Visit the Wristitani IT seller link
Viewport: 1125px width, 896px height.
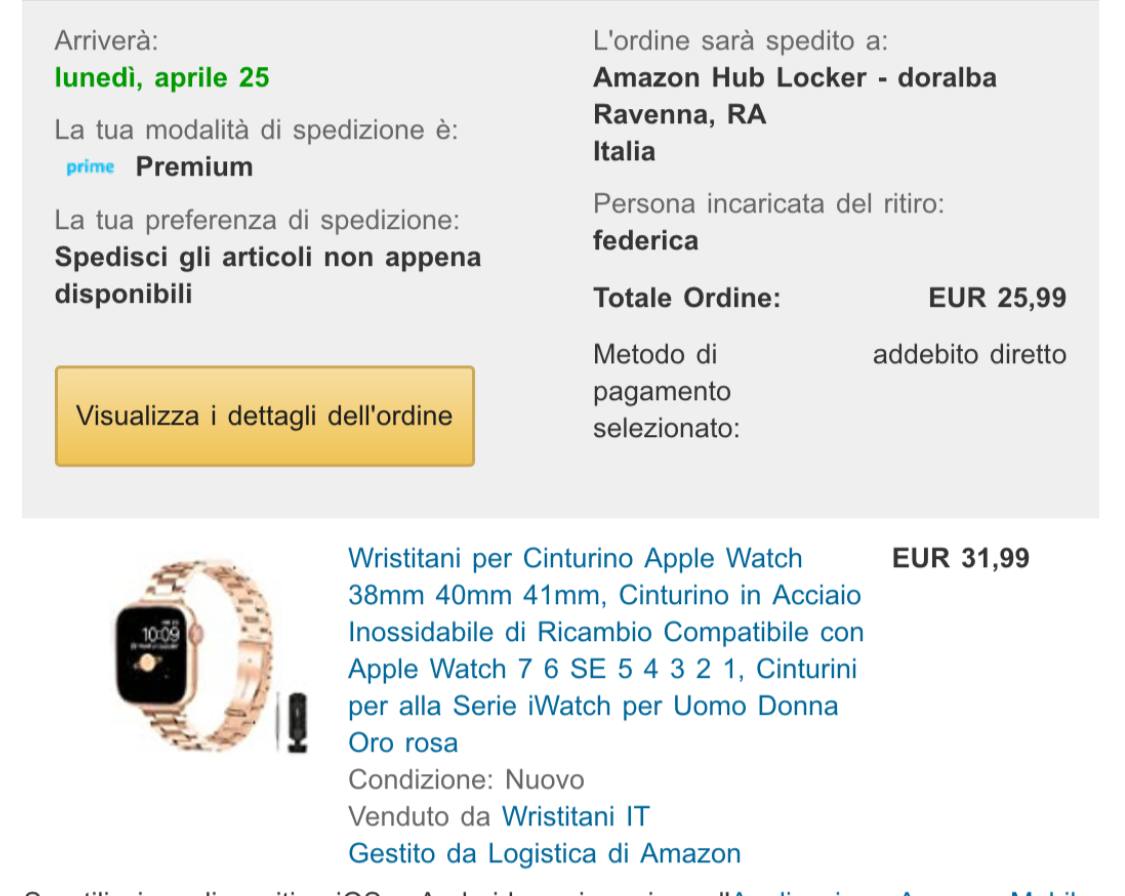click(x=575, y=816)
